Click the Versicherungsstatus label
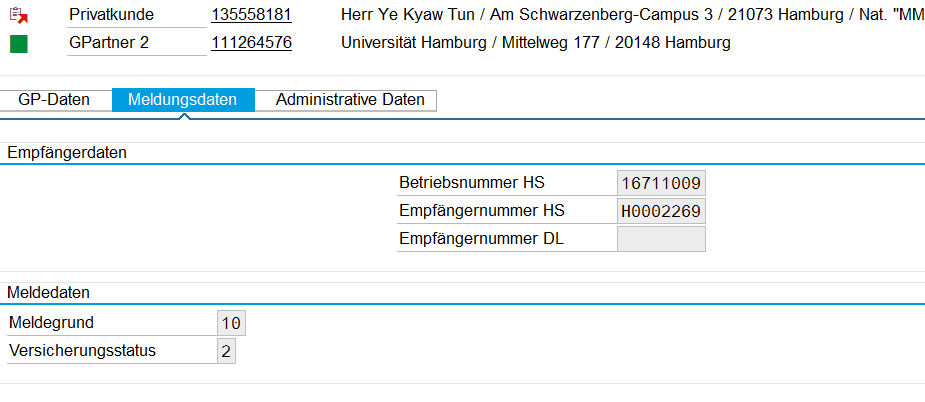 (83, 351)
